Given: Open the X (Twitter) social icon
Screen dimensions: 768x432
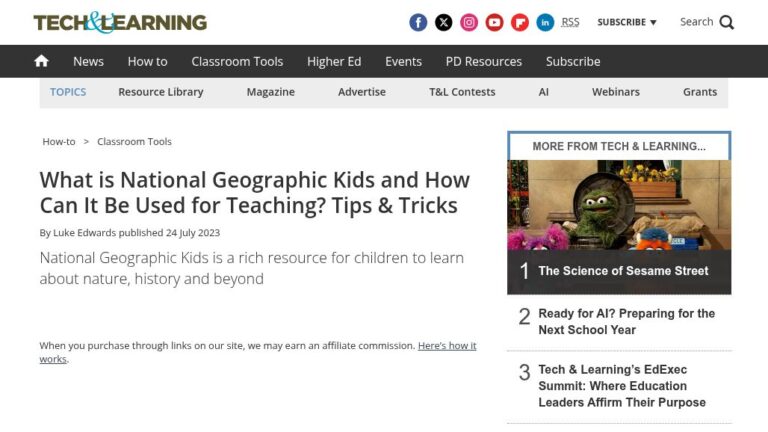Looking at the screenshot, I should click(x=443, y=23).
